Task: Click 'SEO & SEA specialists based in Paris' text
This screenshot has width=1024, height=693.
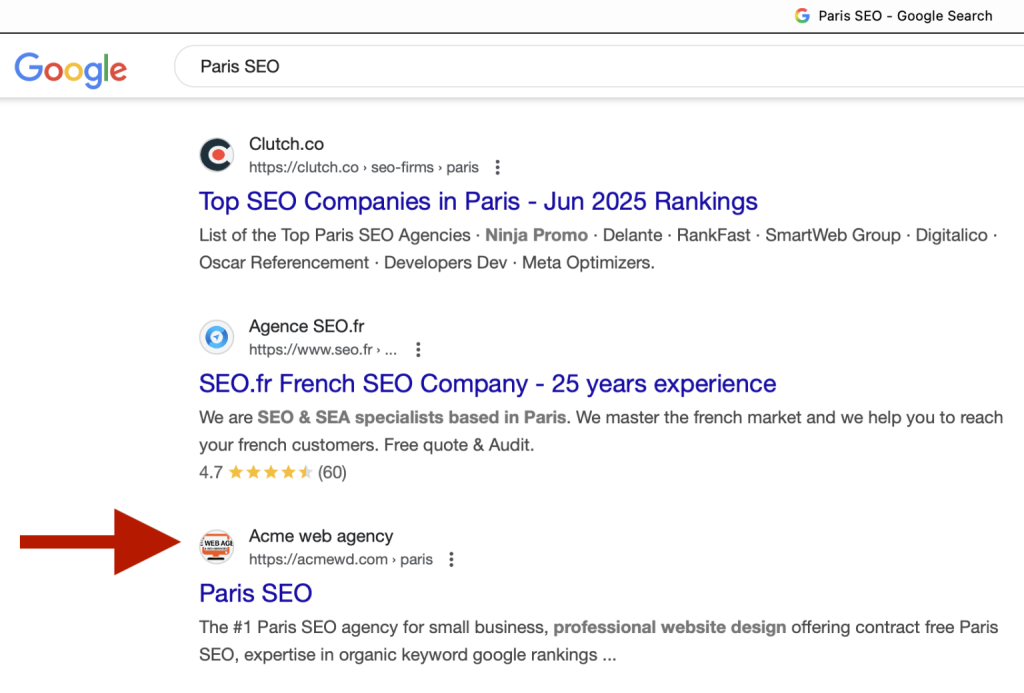Action: coord(411,417)
